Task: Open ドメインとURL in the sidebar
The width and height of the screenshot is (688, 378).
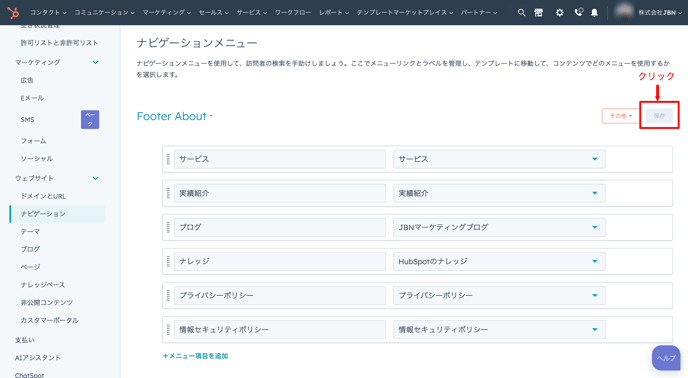Action: (43, 196)
